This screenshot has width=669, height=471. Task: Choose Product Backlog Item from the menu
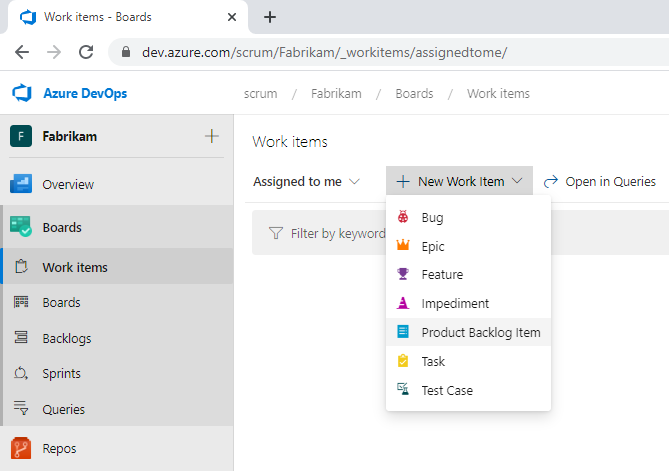pos(468,332)
